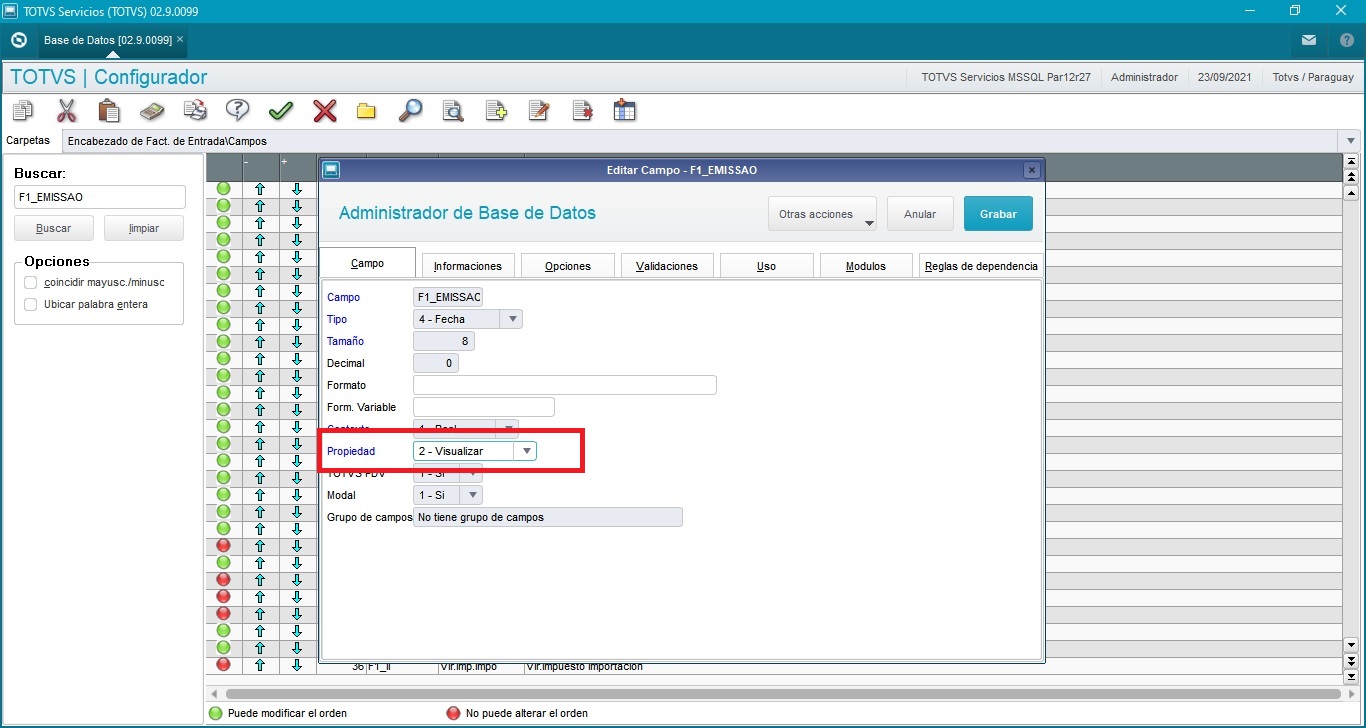Viewport: 1366px width, 728px height.
Task: Close the Base de Datos tab
Action: (180, 40)
